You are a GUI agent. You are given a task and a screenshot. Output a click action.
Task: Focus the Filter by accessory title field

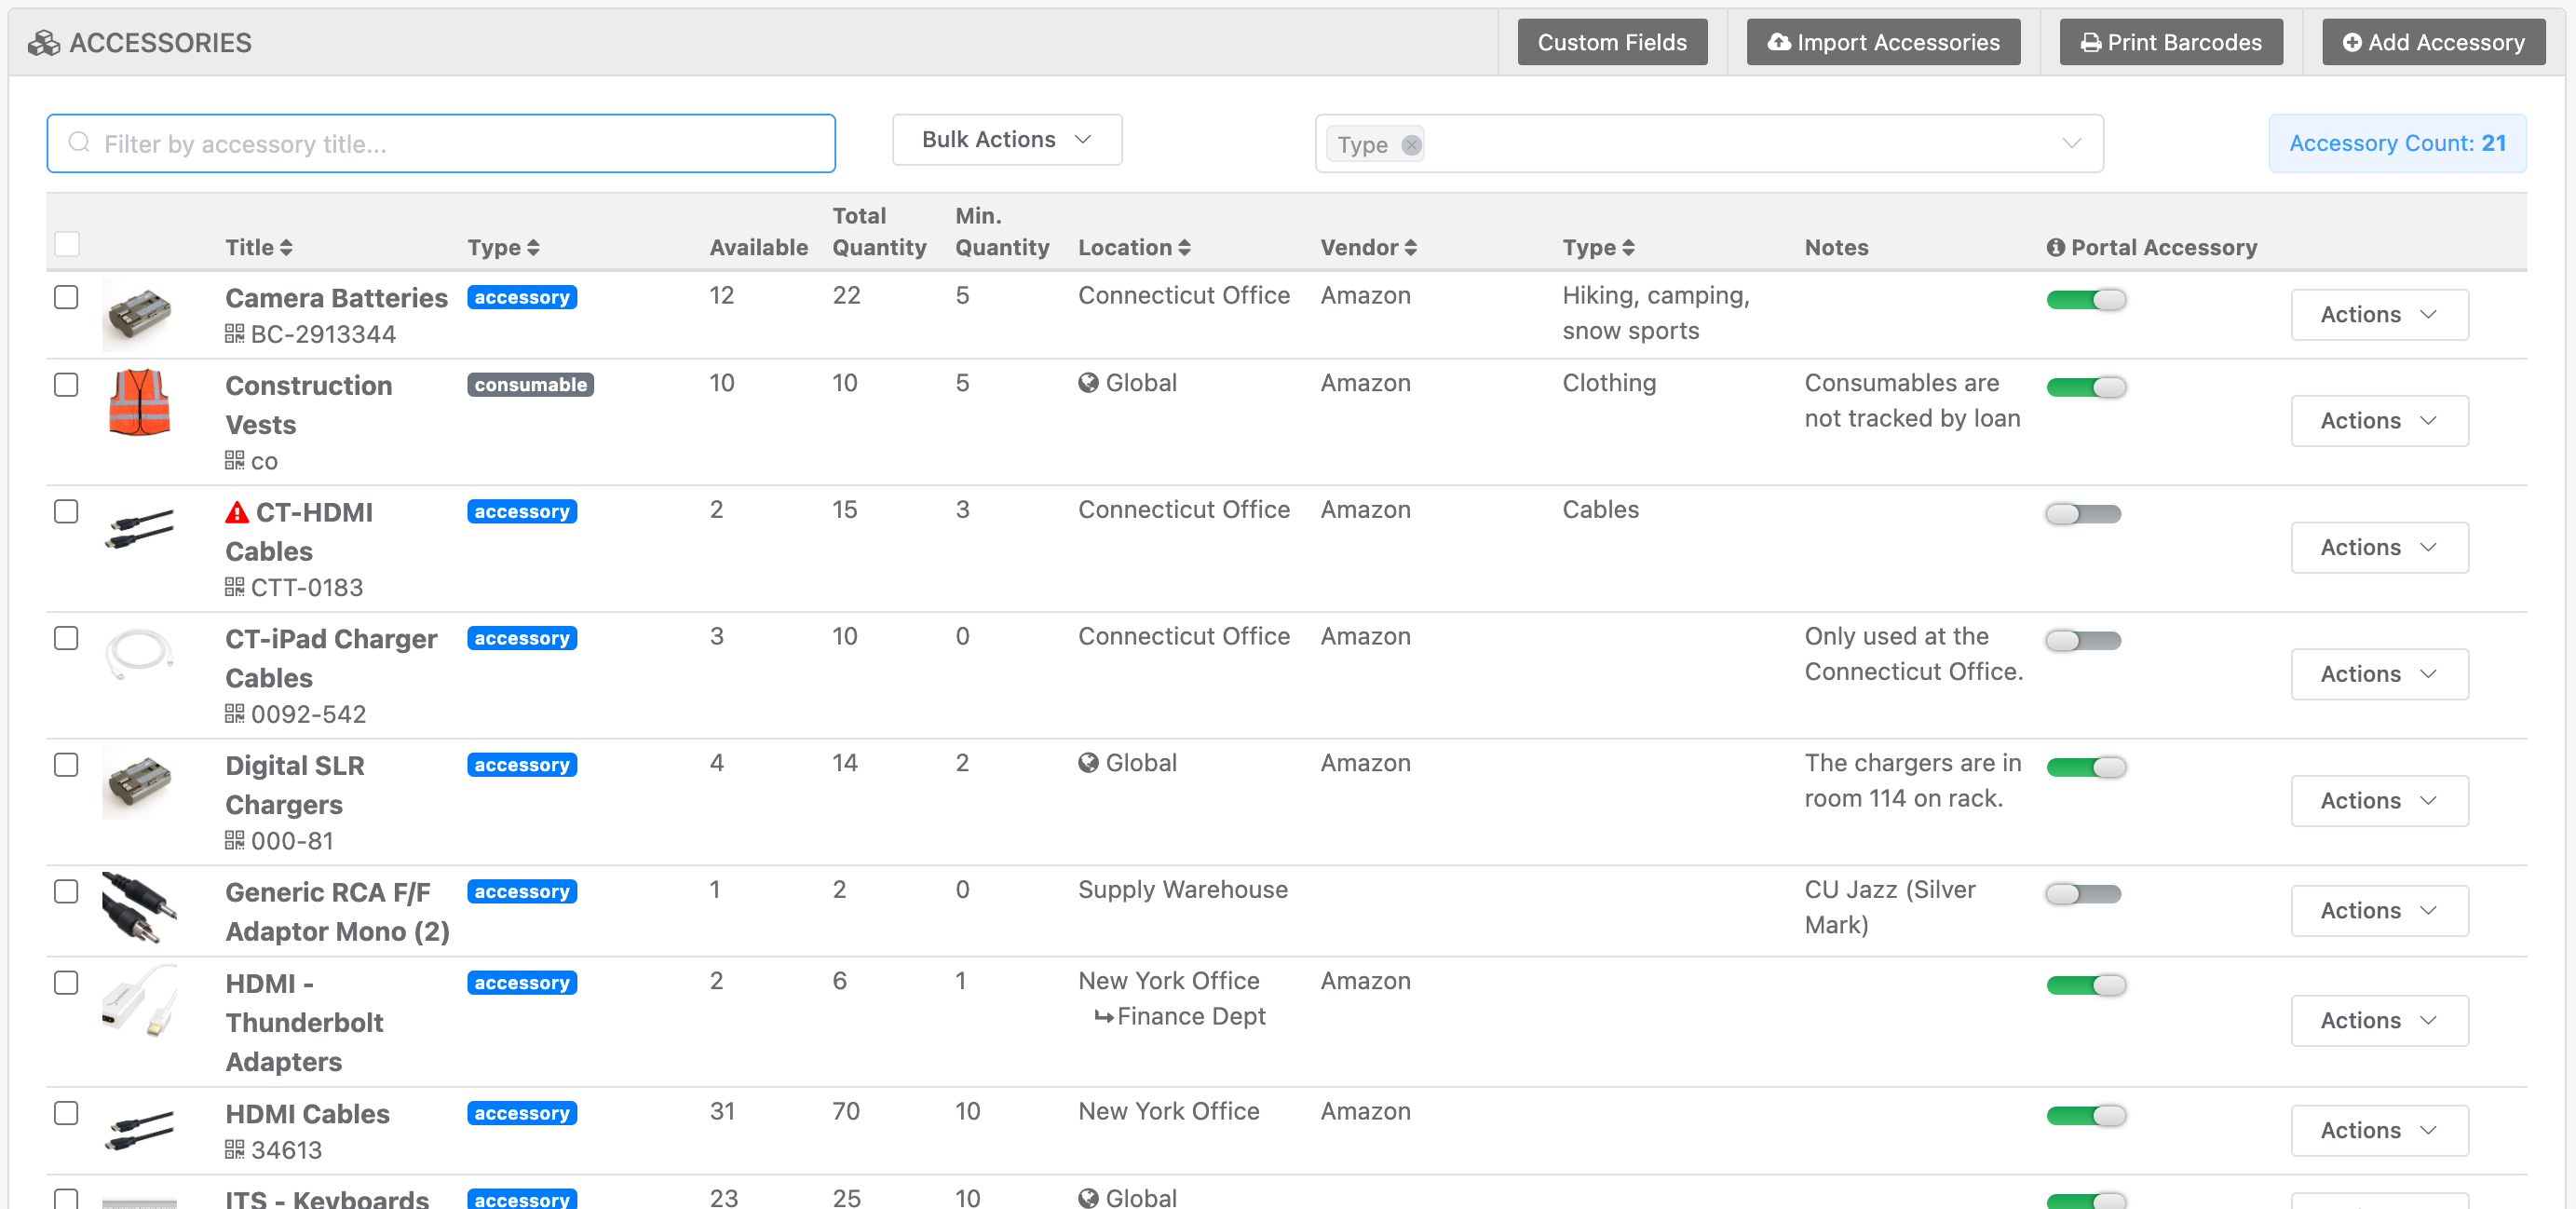click(441, 144)
